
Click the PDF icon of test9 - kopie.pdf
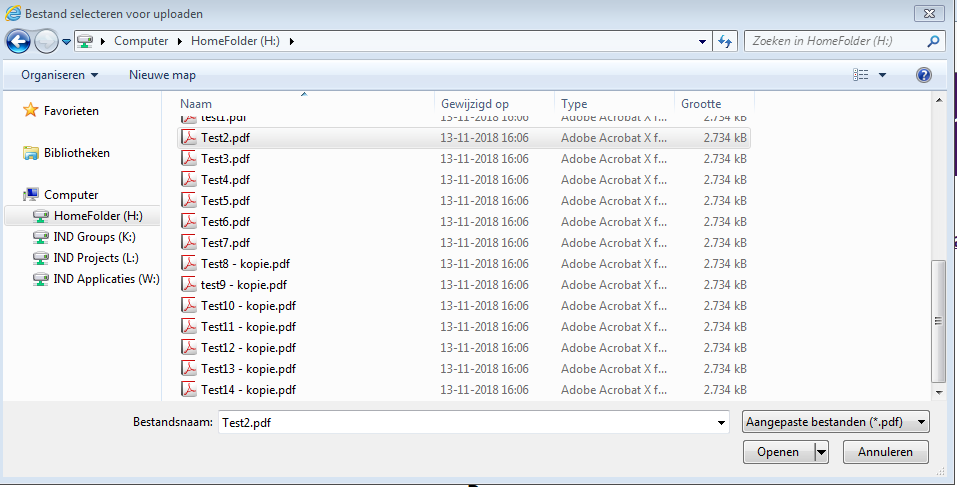[189, 284]
